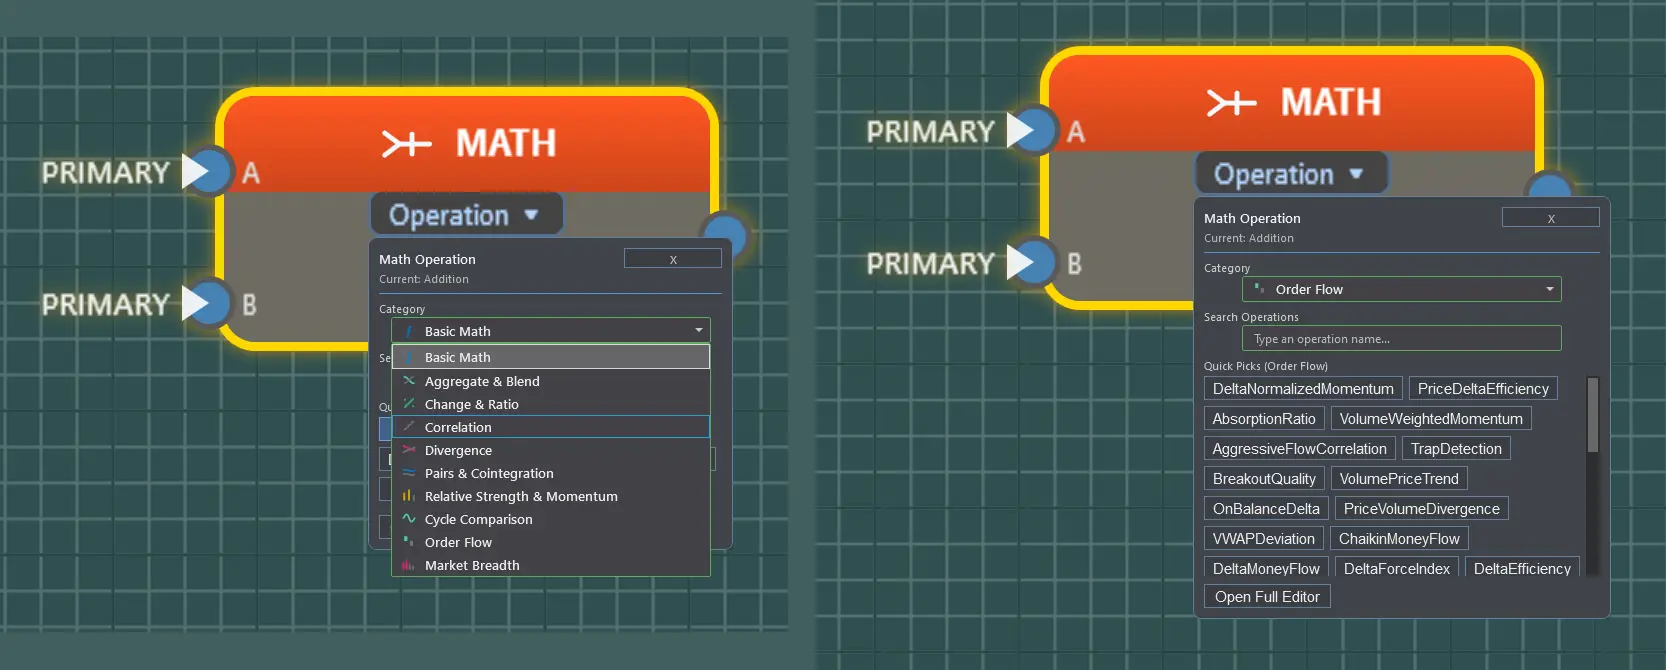Choose Basic Math in the open category list
This screenshot has height=670, width=1666.
coord(551,357)
